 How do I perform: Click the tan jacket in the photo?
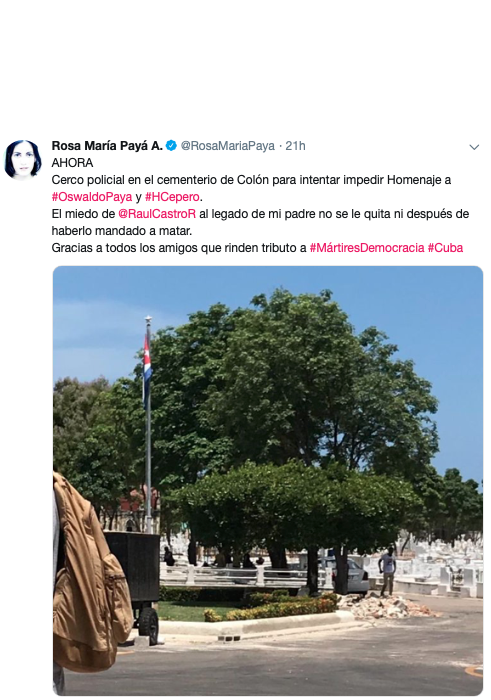click(x=89, y=576)
